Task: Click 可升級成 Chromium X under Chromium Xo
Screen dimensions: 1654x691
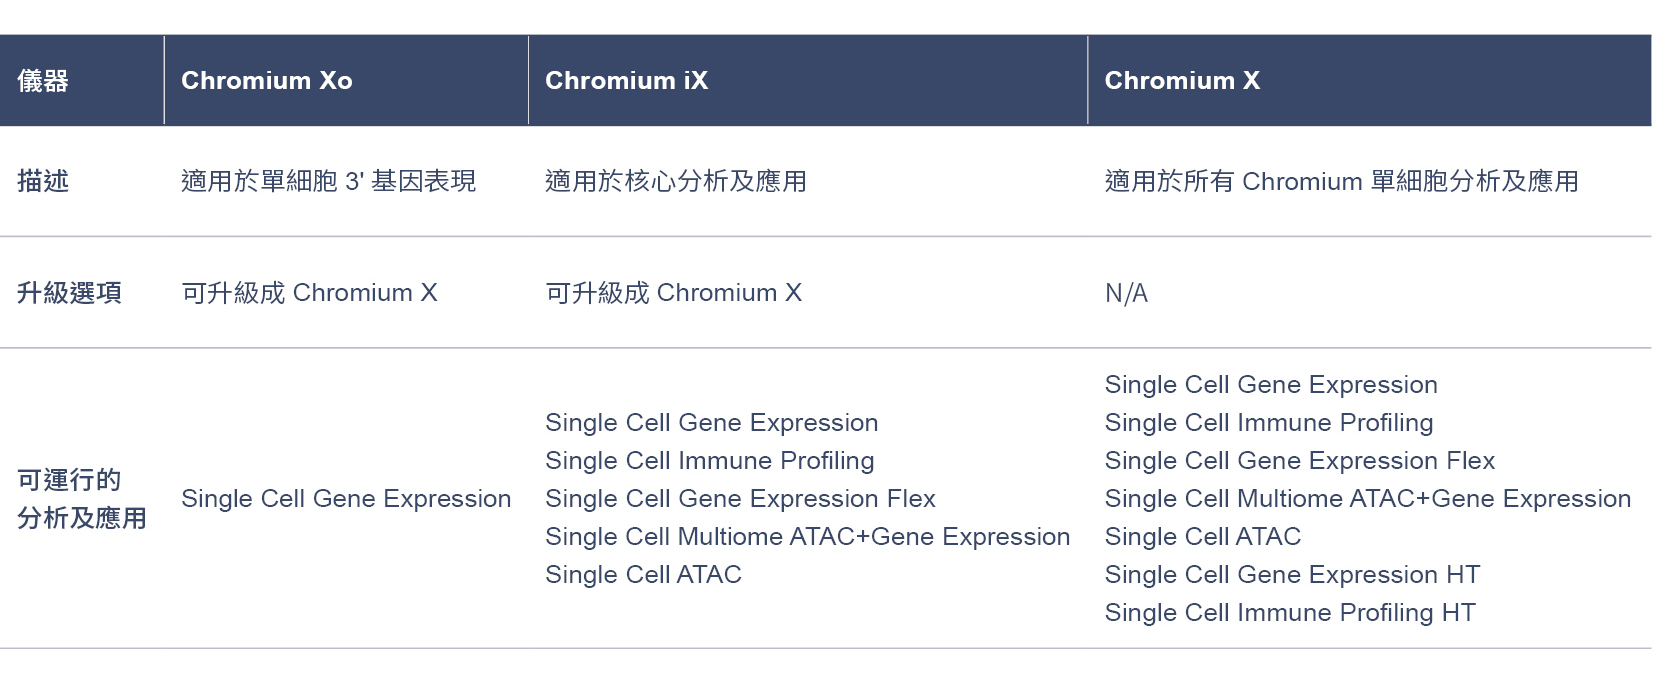Action: [309, 293]
